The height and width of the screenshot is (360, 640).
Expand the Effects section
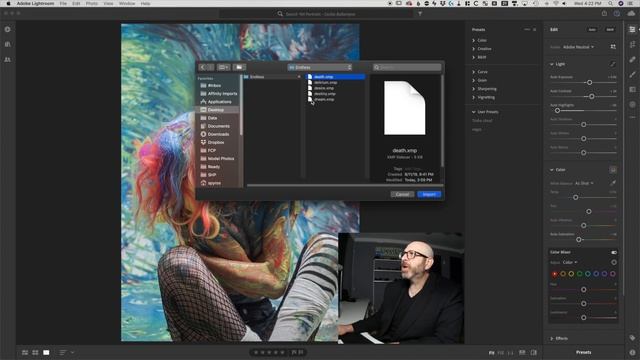551,338
